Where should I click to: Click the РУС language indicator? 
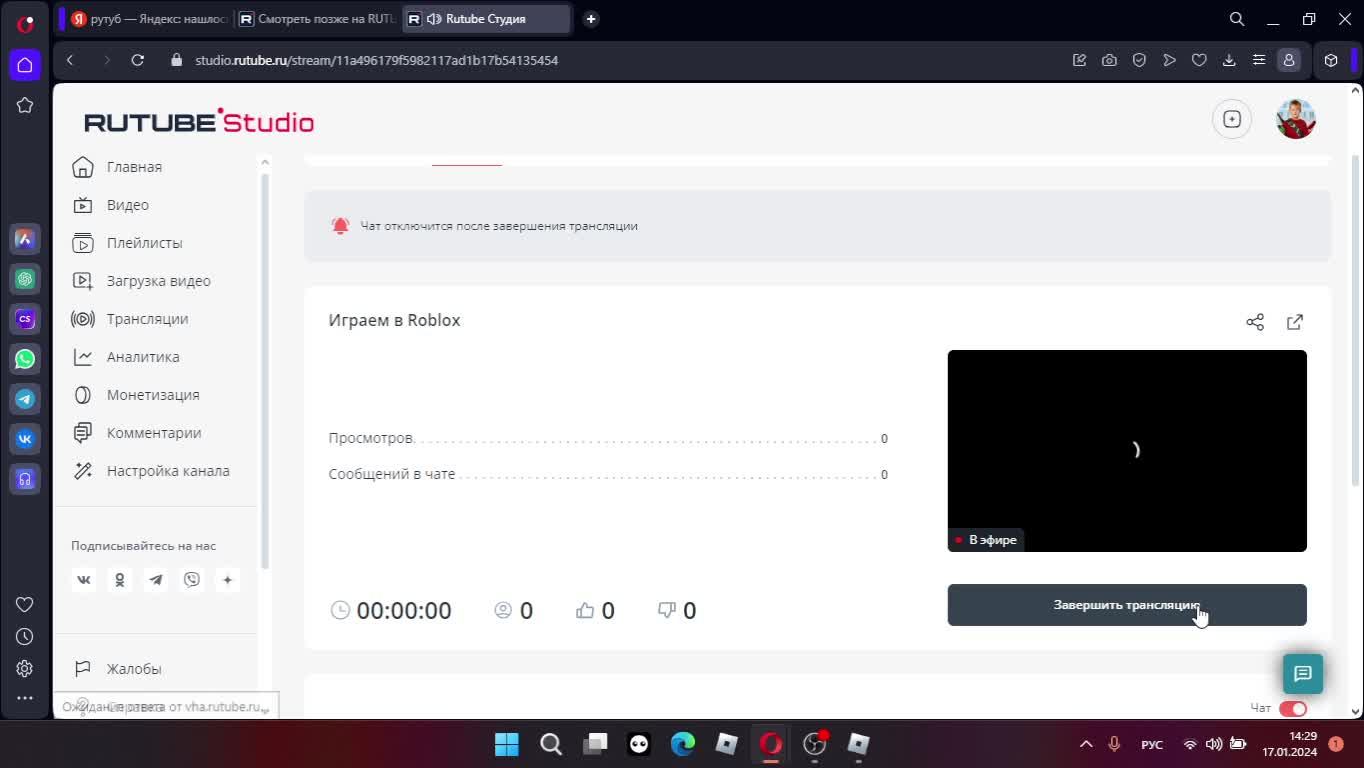pos(1152,744)
